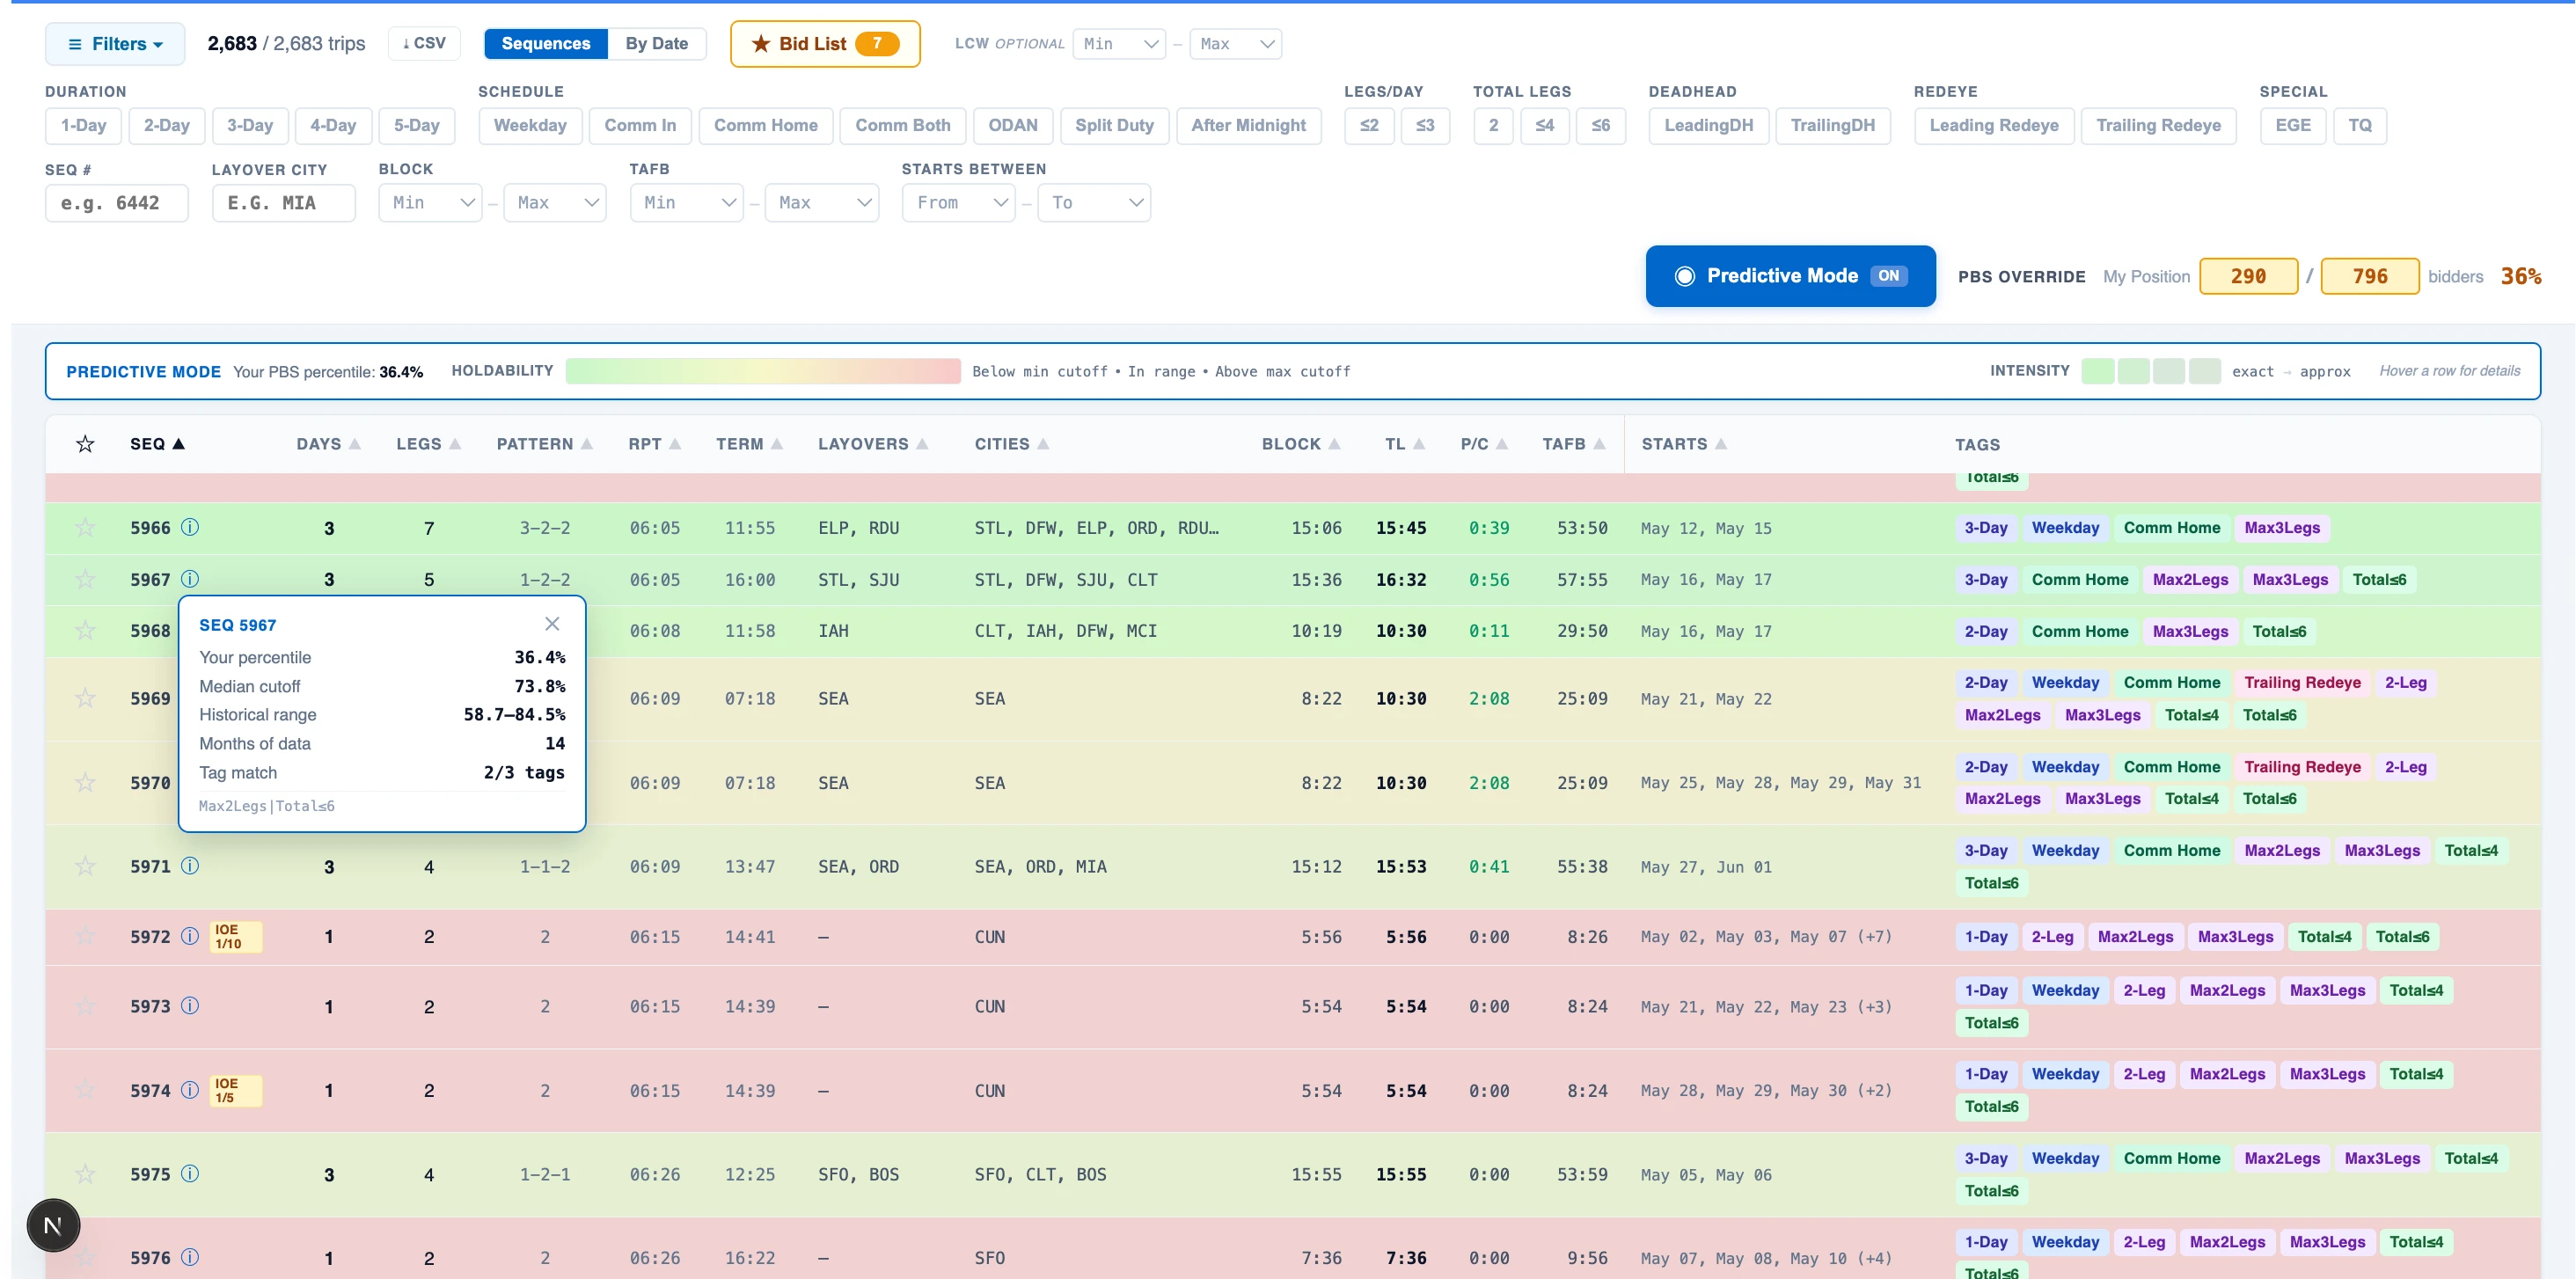The height and width of the screenshot is (1279, 2576).
Task: Toggle the 3-Day duration filter
Action: pyautogui.click(x=250, y=126)
